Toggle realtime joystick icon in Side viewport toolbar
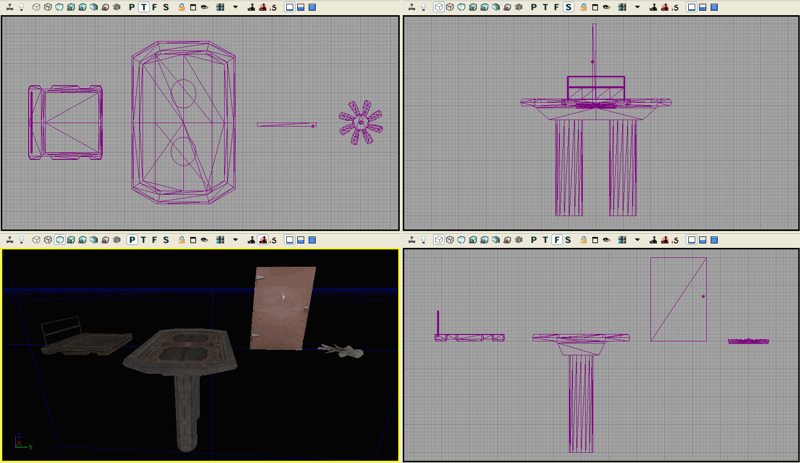The height and width of the screenshot is (463, 800). click(412, 7)
